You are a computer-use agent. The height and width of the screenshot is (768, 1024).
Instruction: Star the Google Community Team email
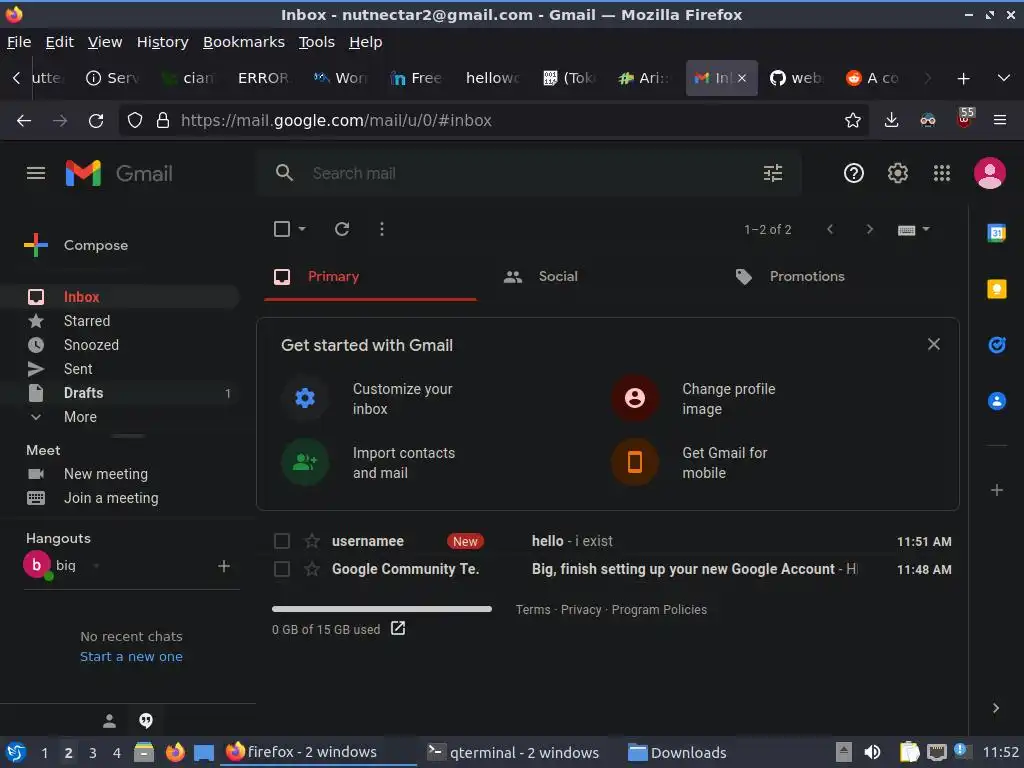click(312, 569)
